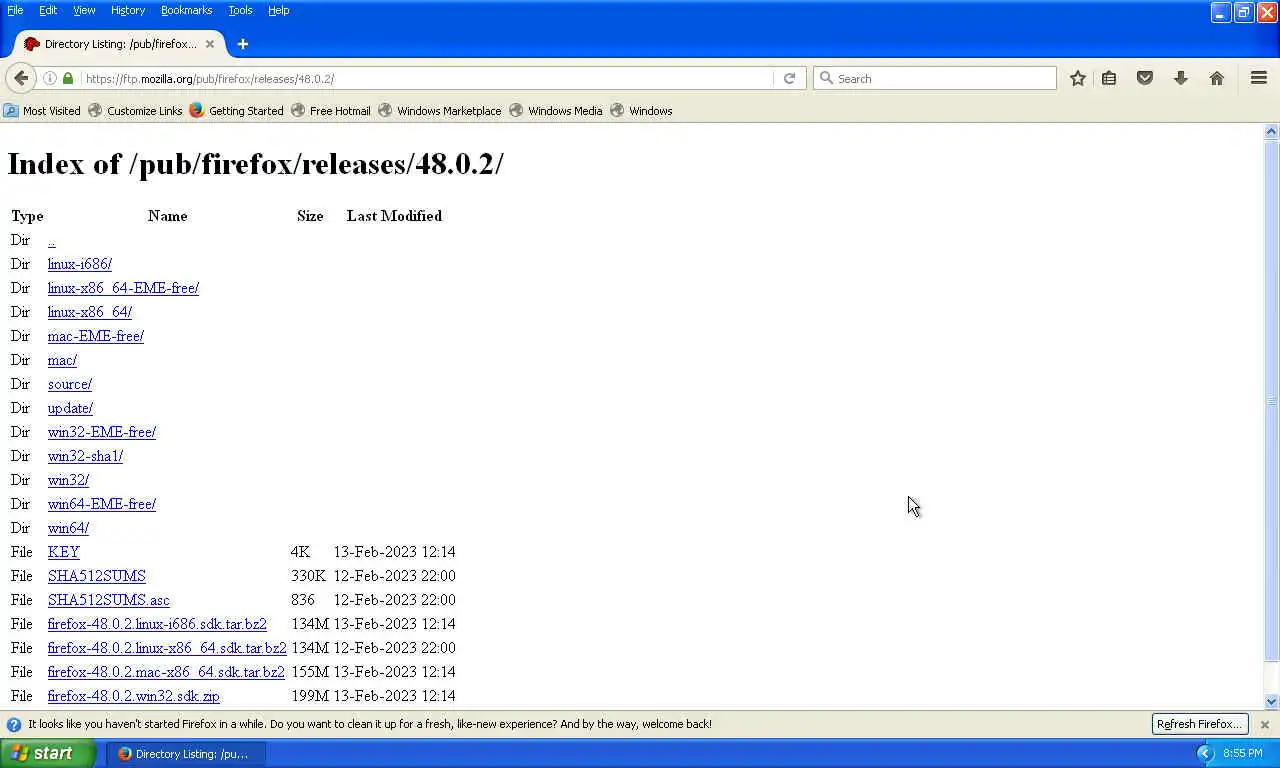Image resolution: width=1280 pixels, height=768 pixels.
Task: Click Directory Listing taskbar button
Action: (186, 754)
